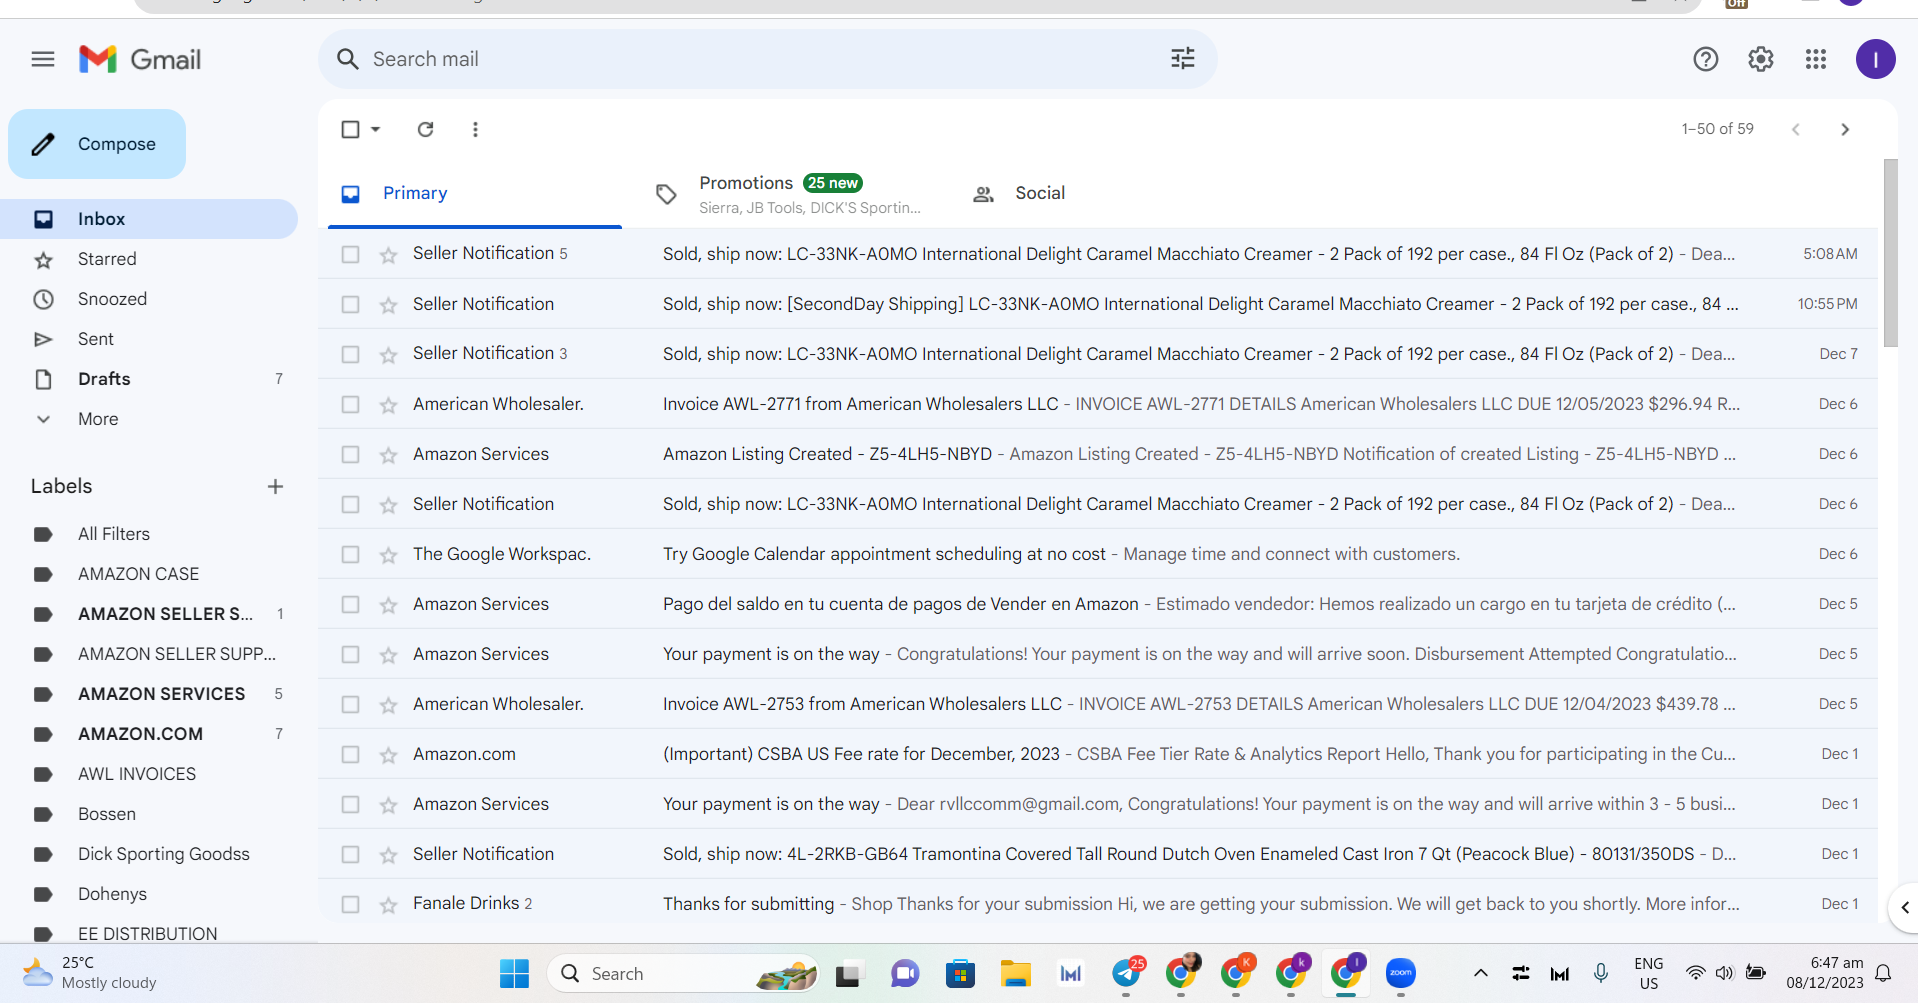Open the Sent folder

click(150, 339)
